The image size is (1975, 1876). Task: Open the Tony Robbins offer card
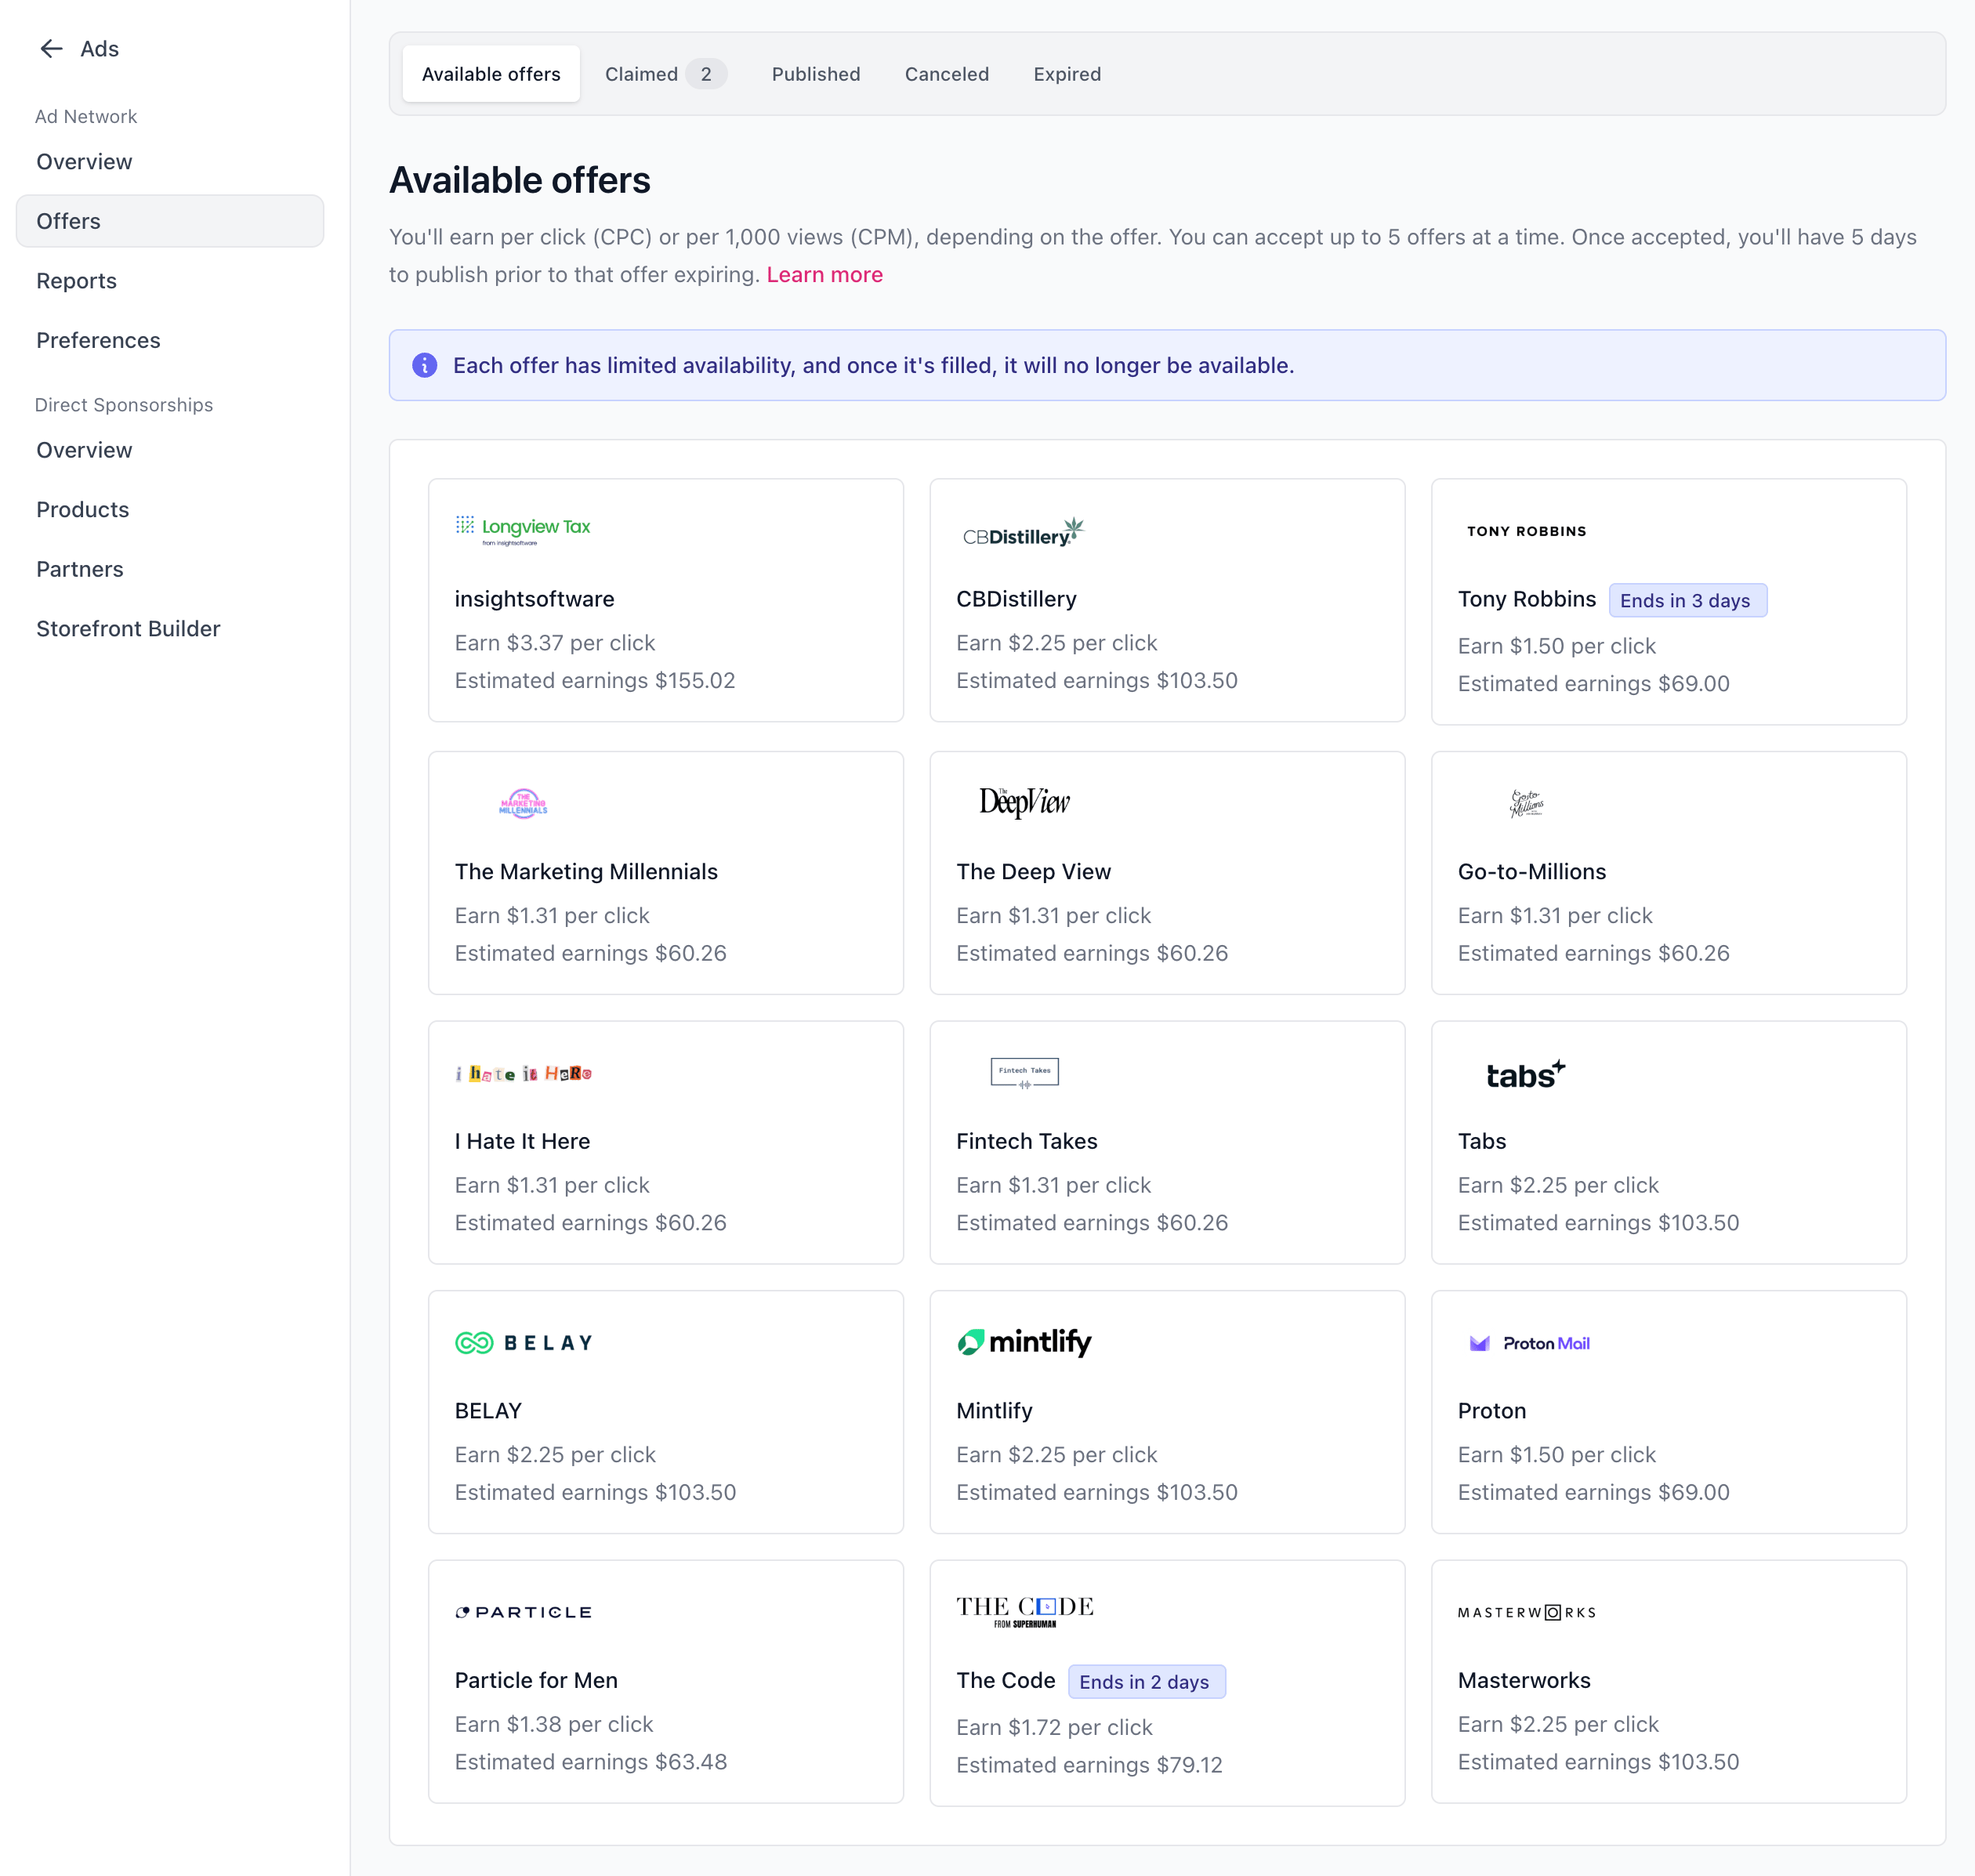point(1667,602)
